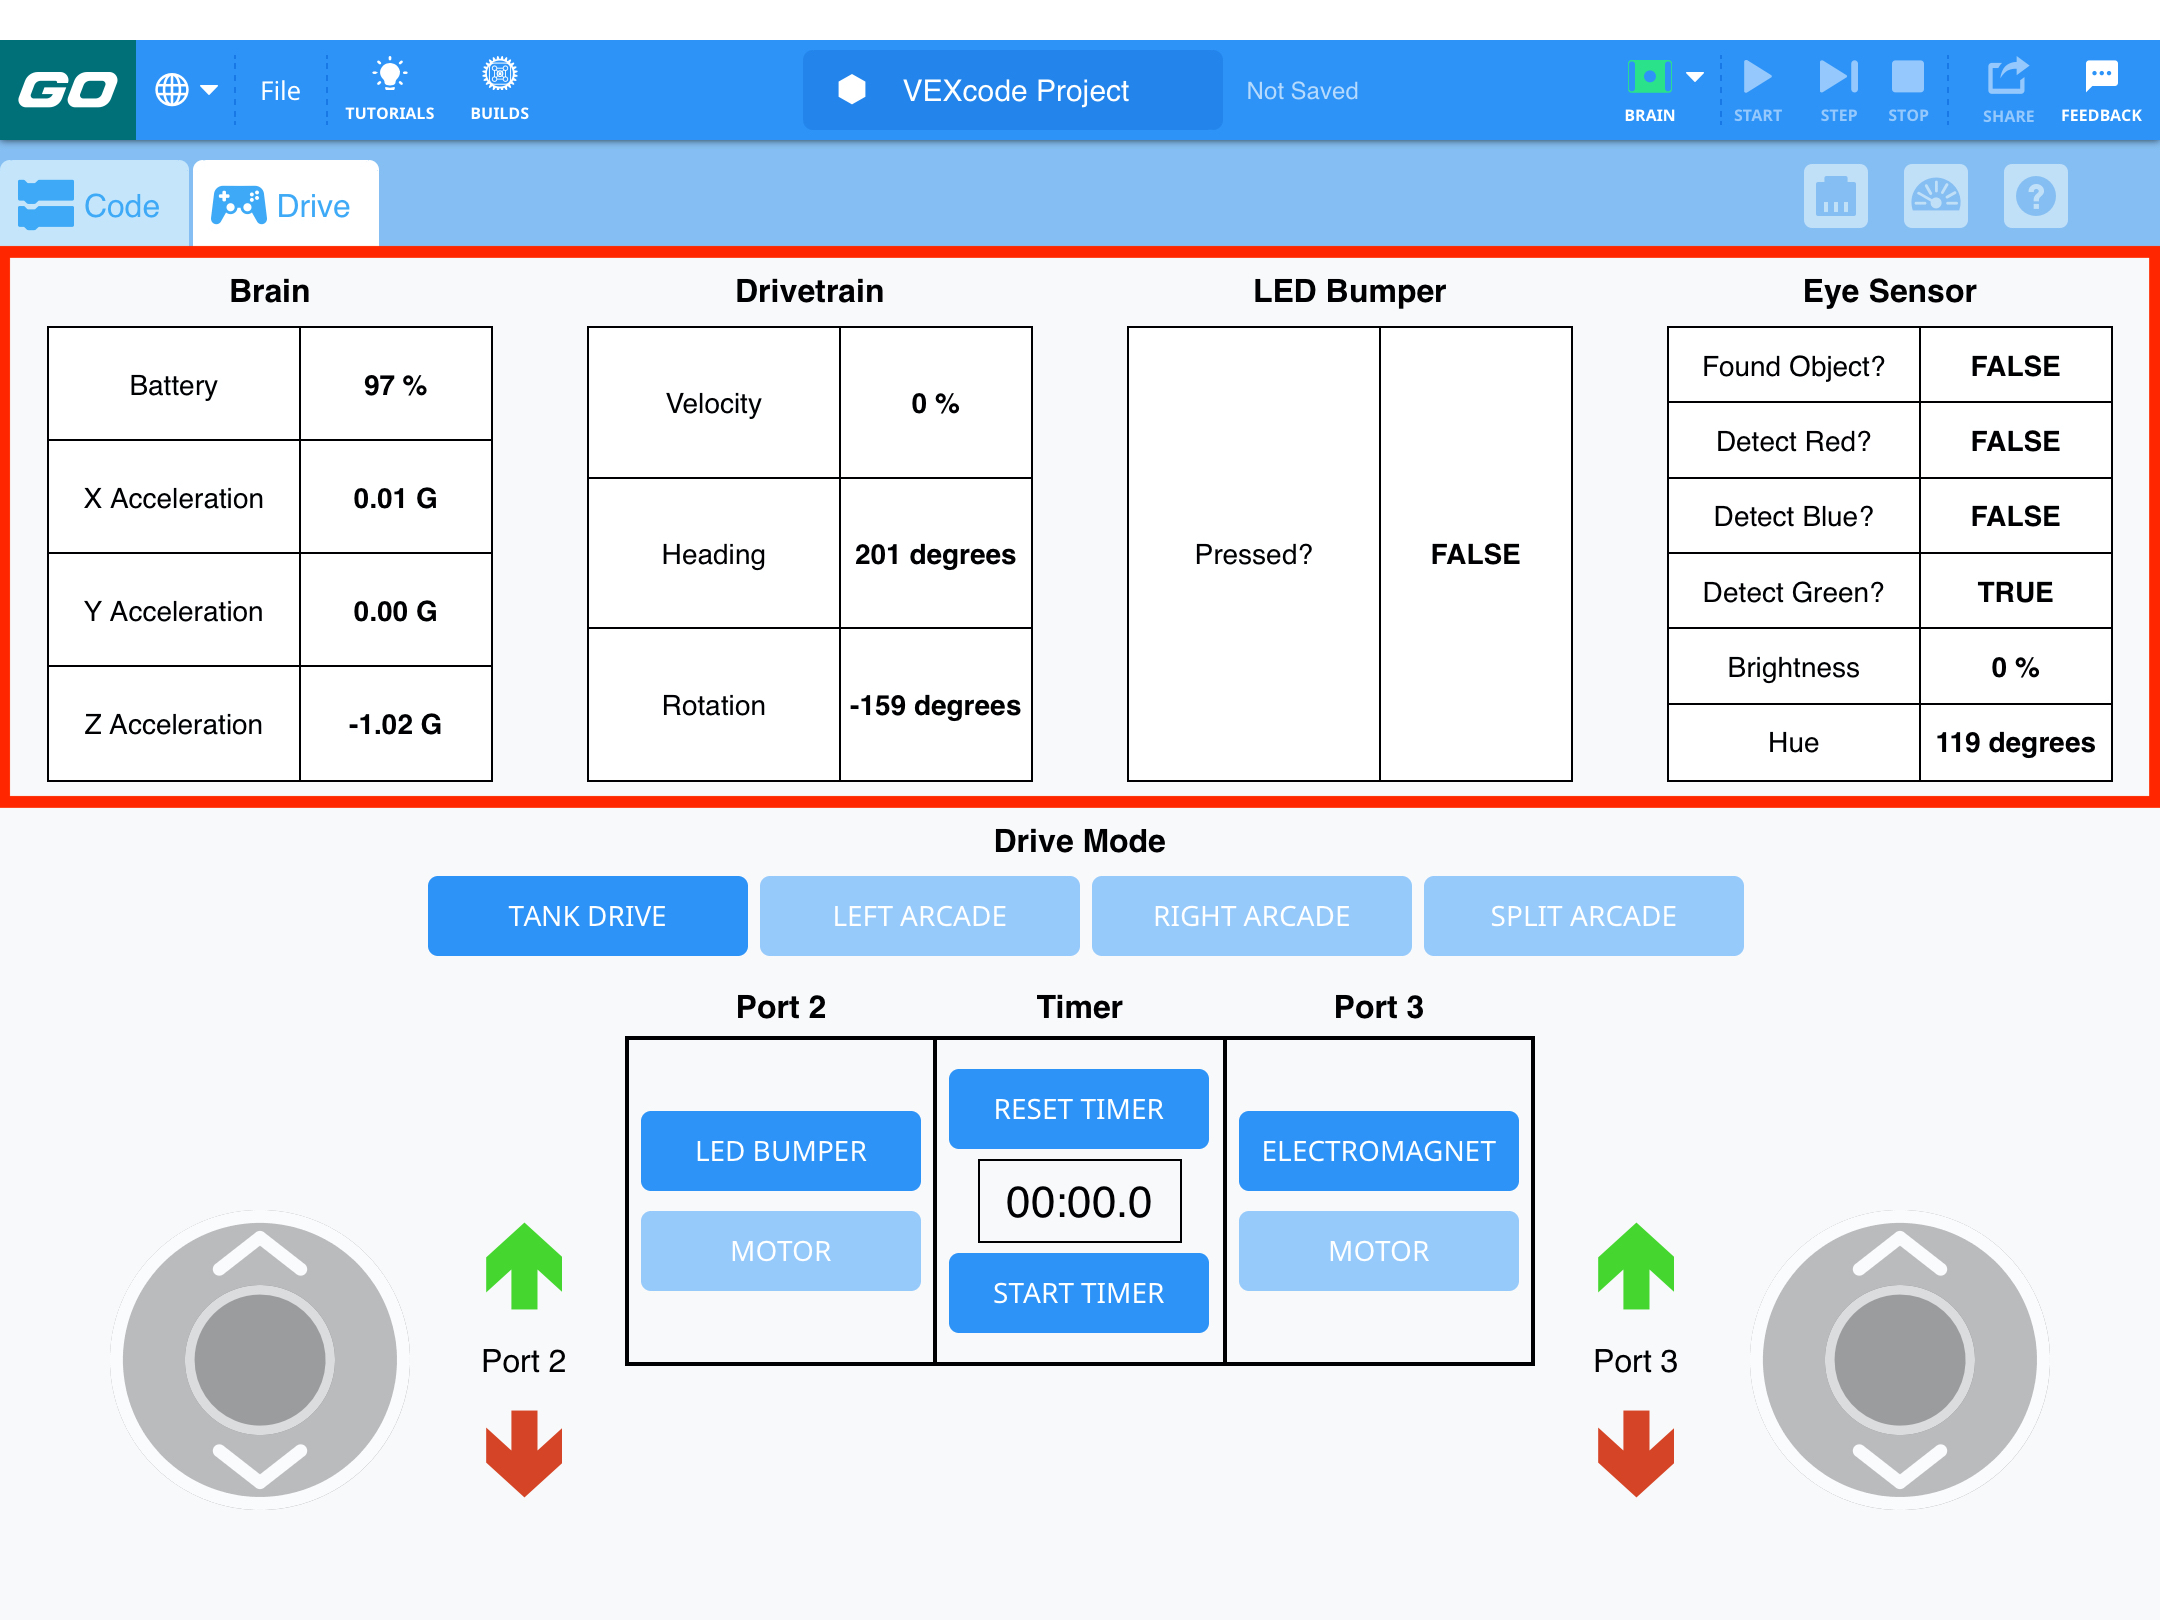Open the device port configuration panel
The width and height of the screenshot is (2160, 1620).
[x=1835, y=197]
